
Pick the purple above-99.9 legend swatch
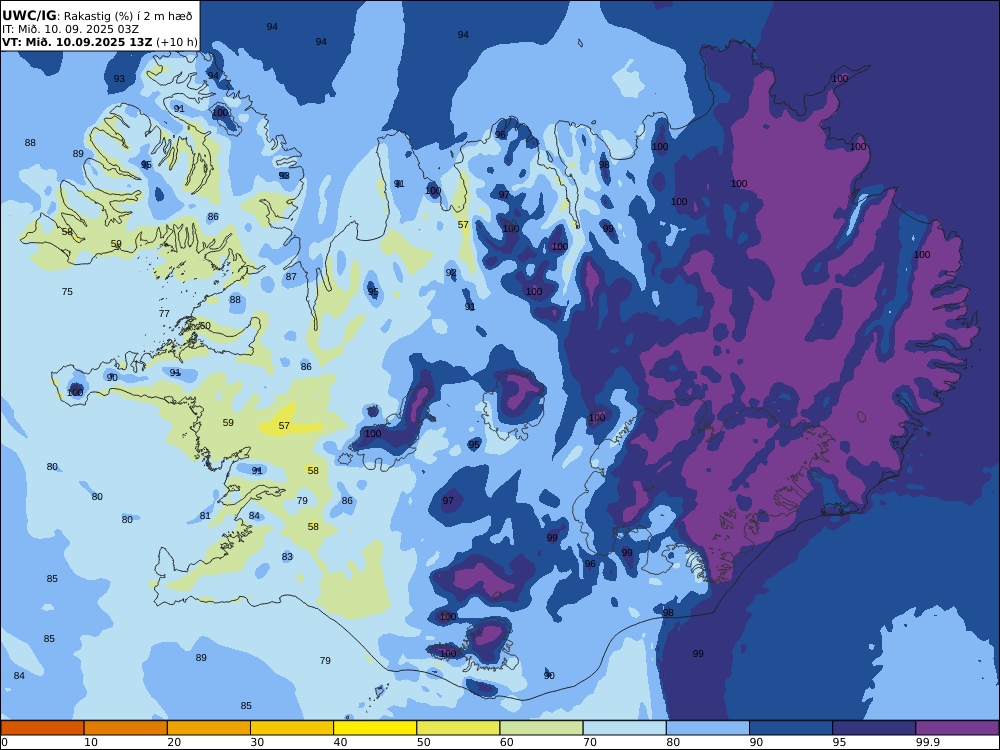point(957,728)
